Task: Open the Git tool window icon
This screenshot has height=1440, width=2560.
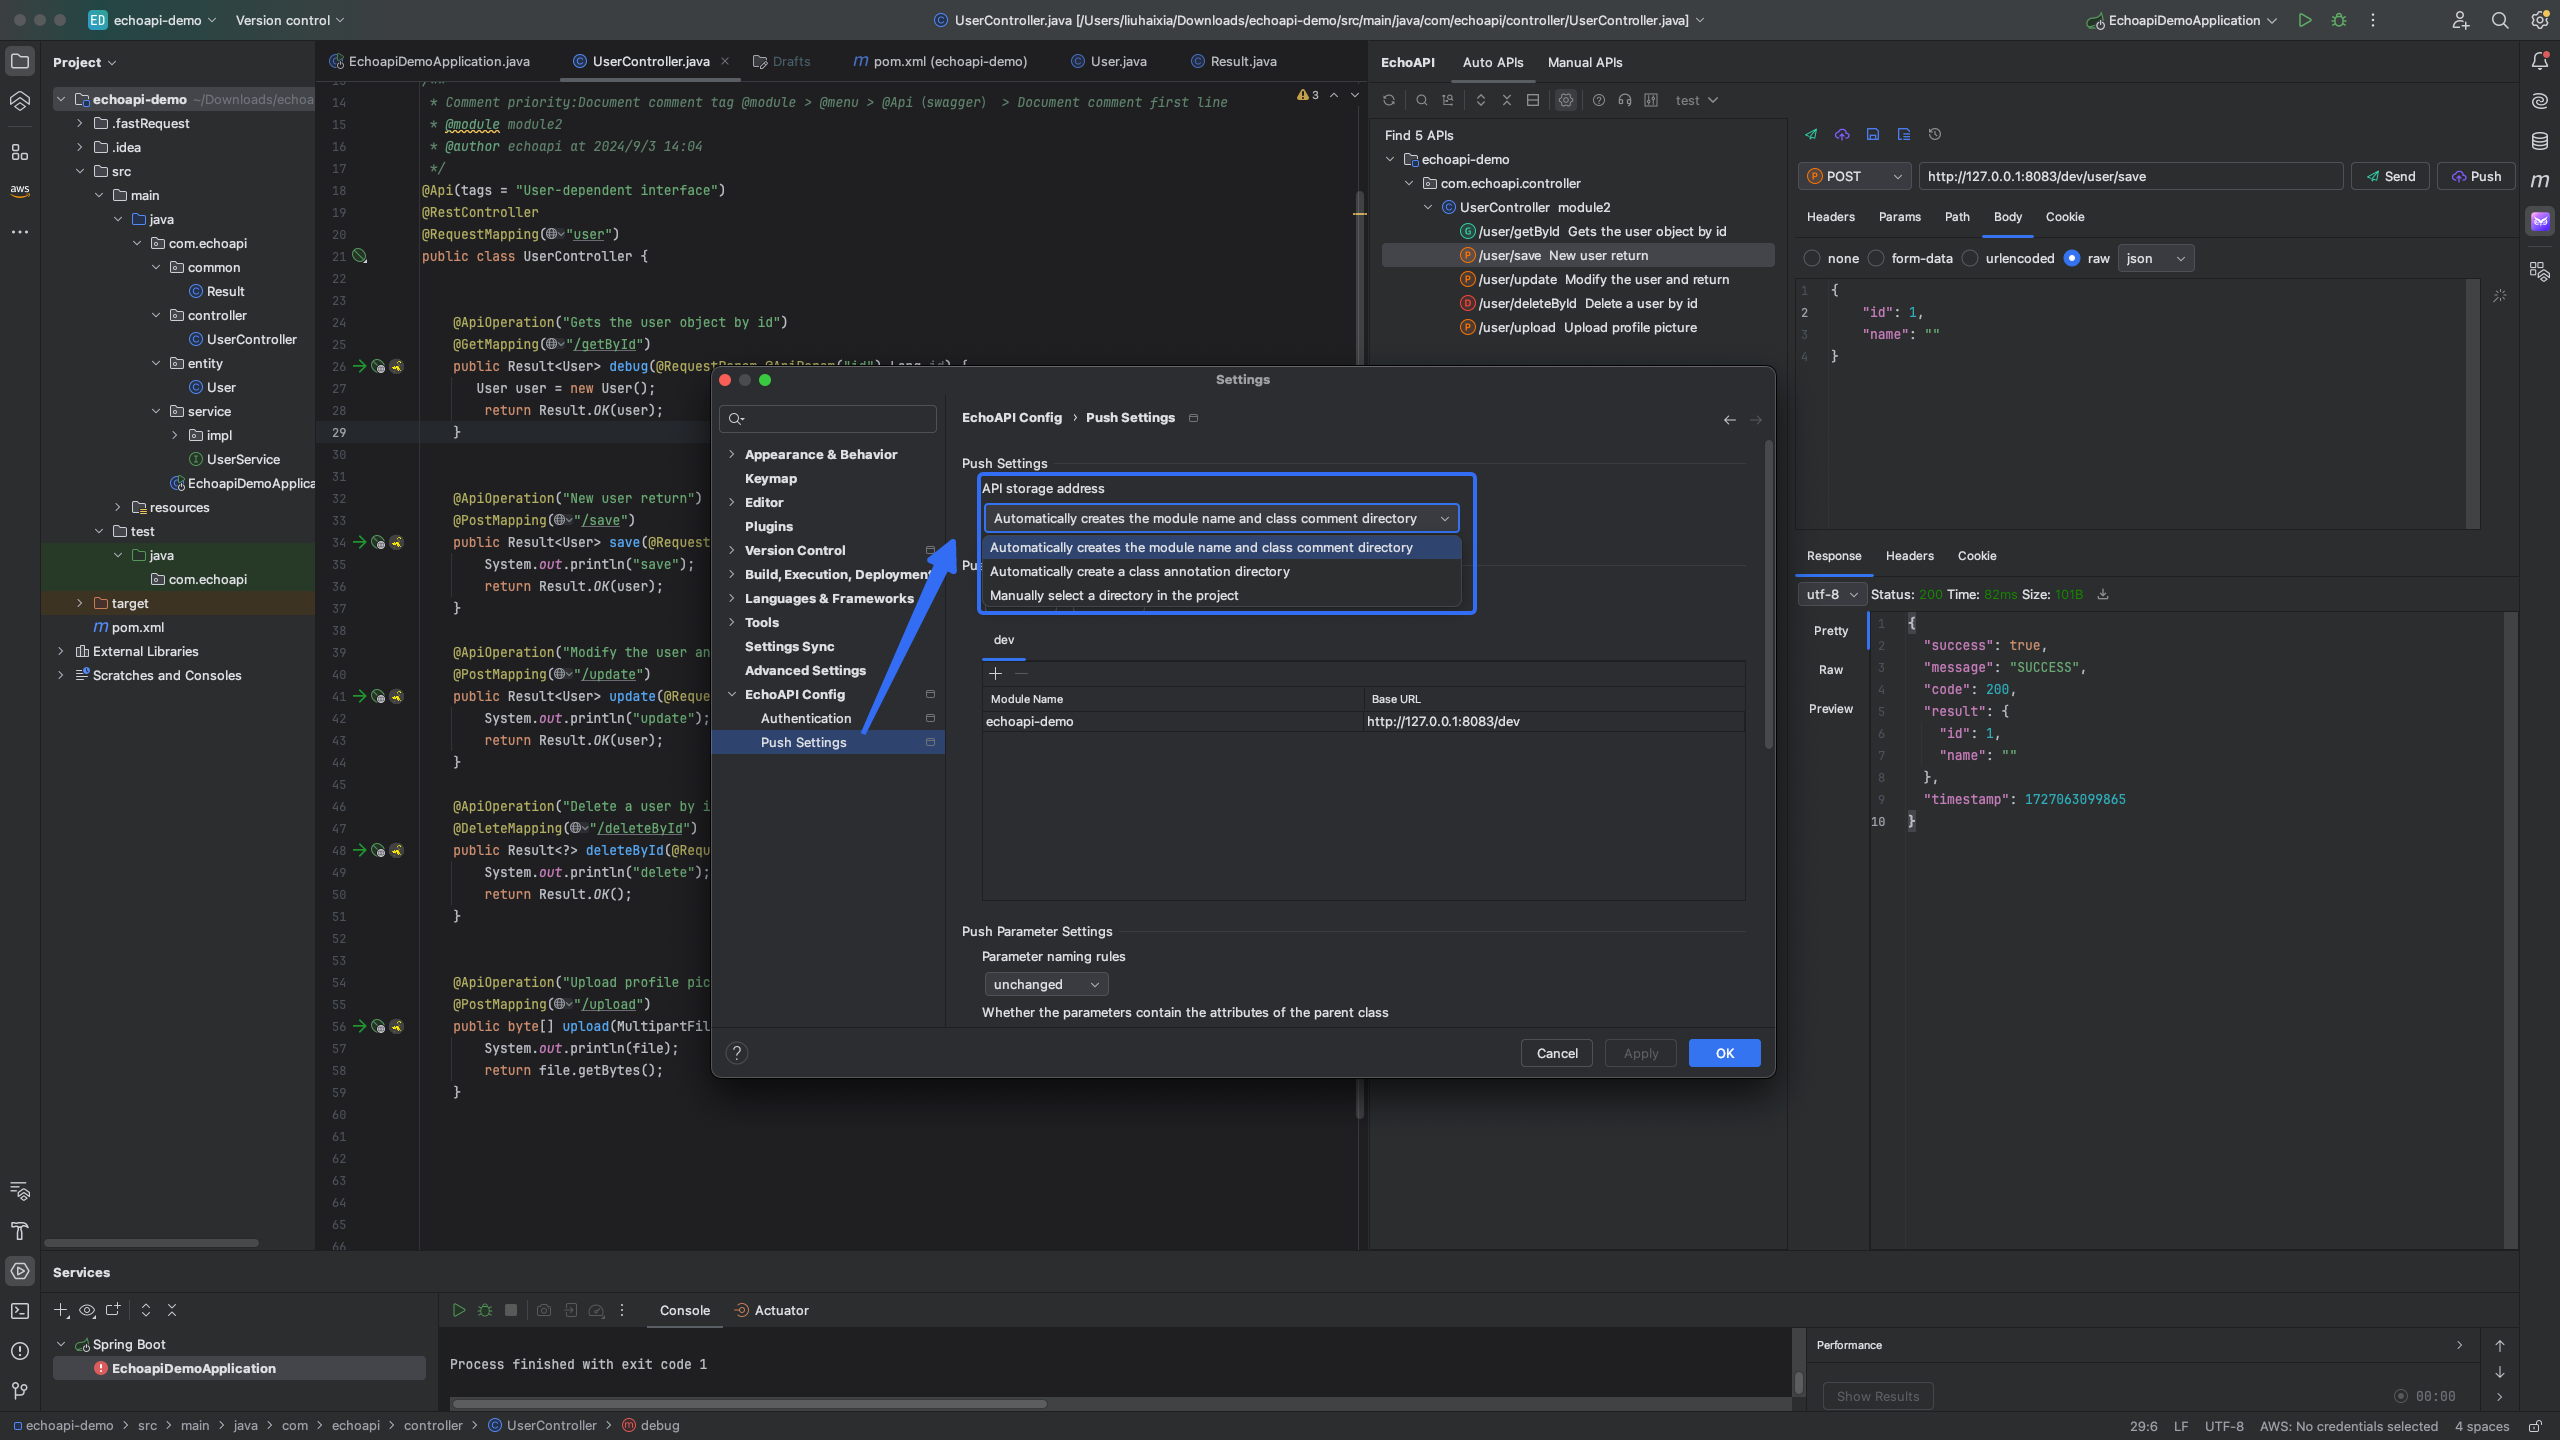Action: [20, 1390]
